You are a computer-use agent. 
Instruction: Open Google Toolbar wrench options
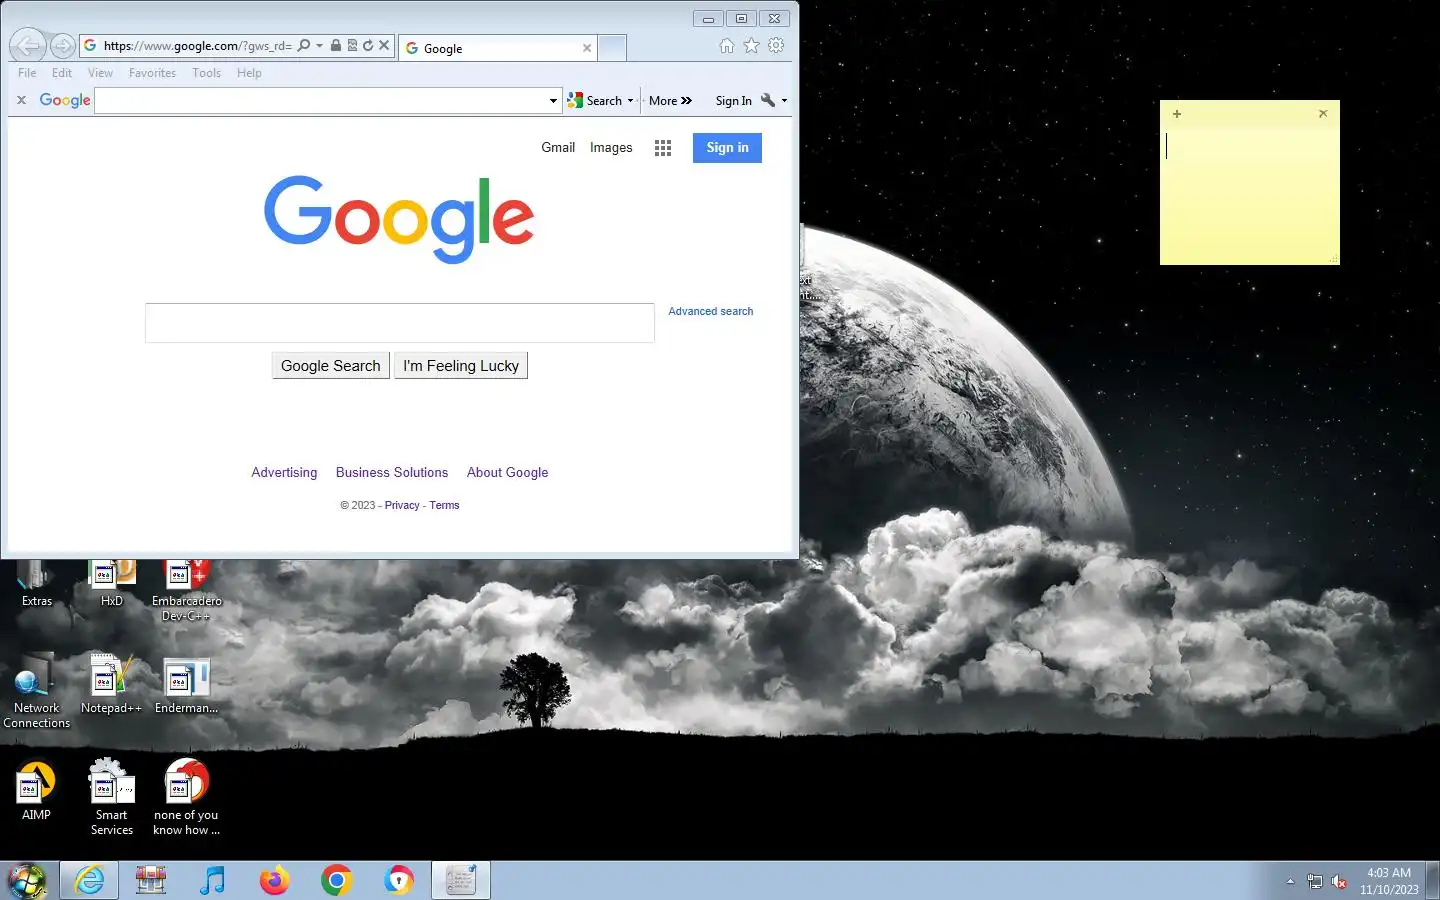tap(768, 100)
